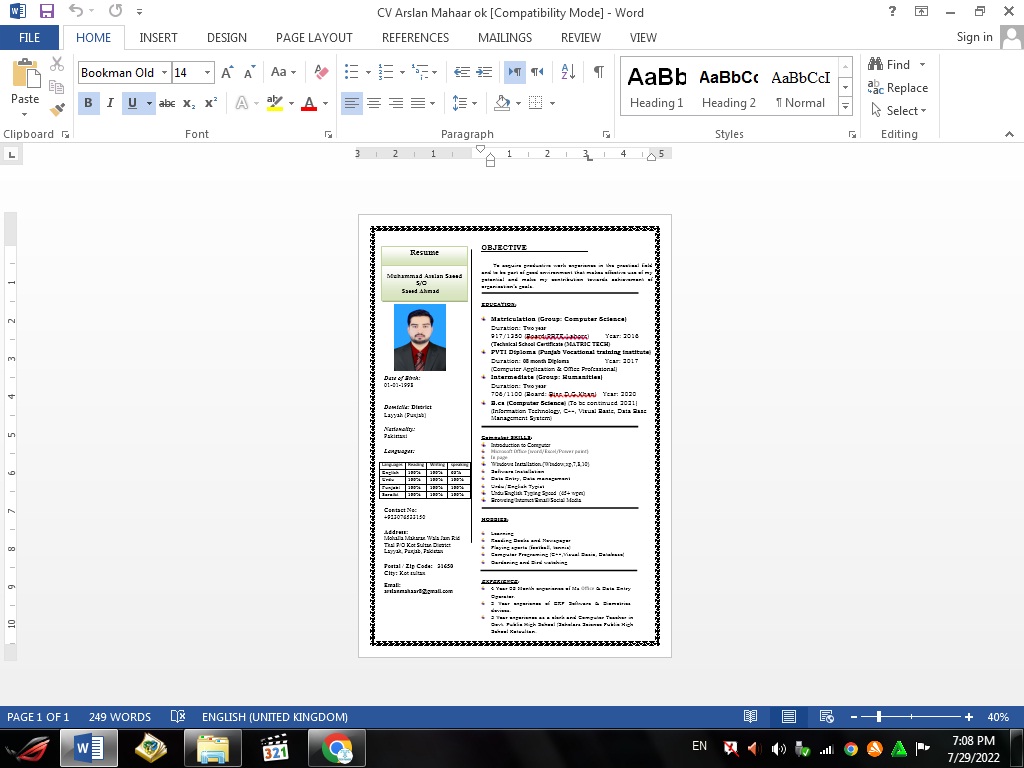Toggle bold formatting on selected text
Image resolution: width=1024 pixels, height=768 pixels.
[x=88, y=103]
